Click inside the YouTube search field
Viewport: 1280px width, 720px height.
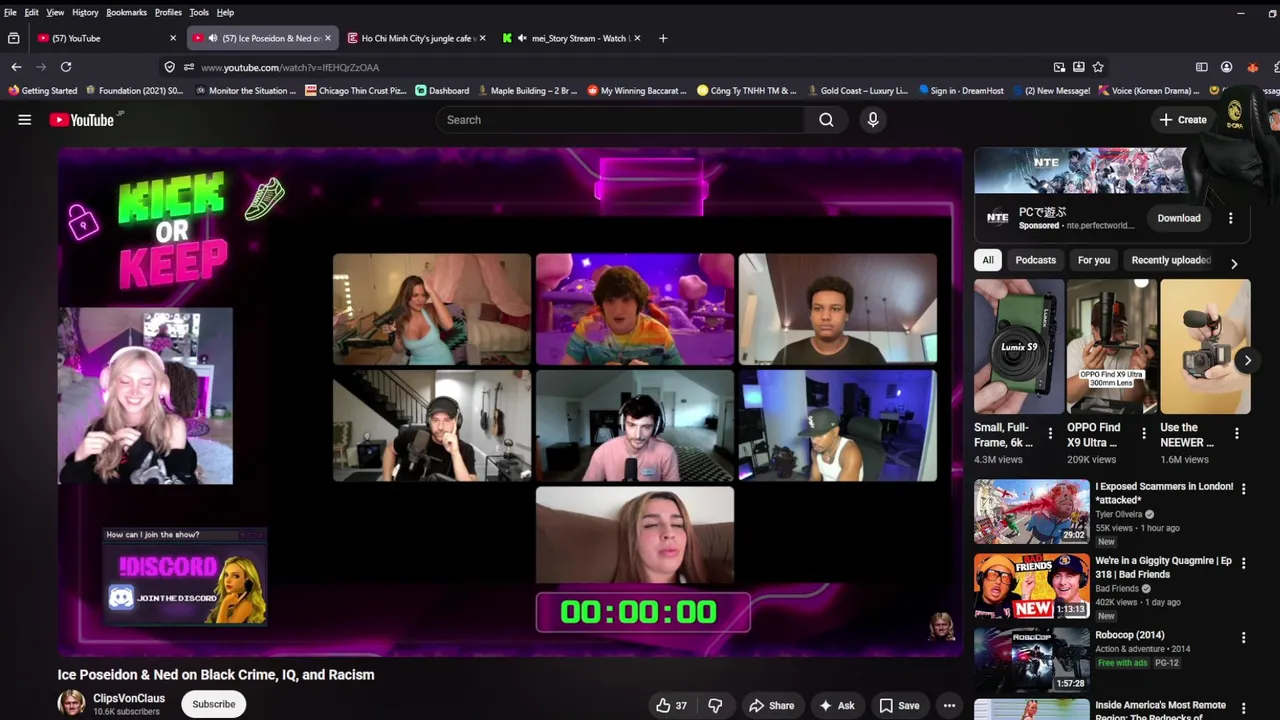(x=620, y=120)
